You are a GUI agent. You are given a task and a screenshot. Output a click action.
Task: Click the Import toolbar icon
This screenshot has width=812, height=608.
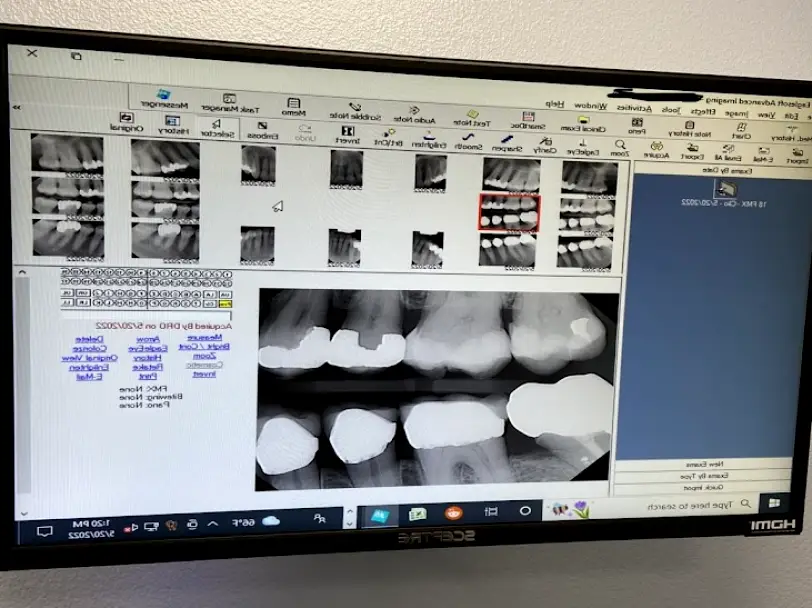(x=797, y=156)
